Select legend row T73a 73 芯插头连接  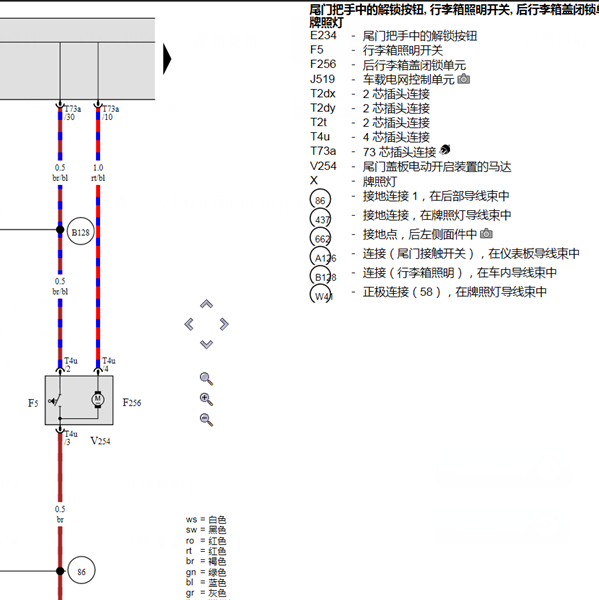click(x=373, y=152)
